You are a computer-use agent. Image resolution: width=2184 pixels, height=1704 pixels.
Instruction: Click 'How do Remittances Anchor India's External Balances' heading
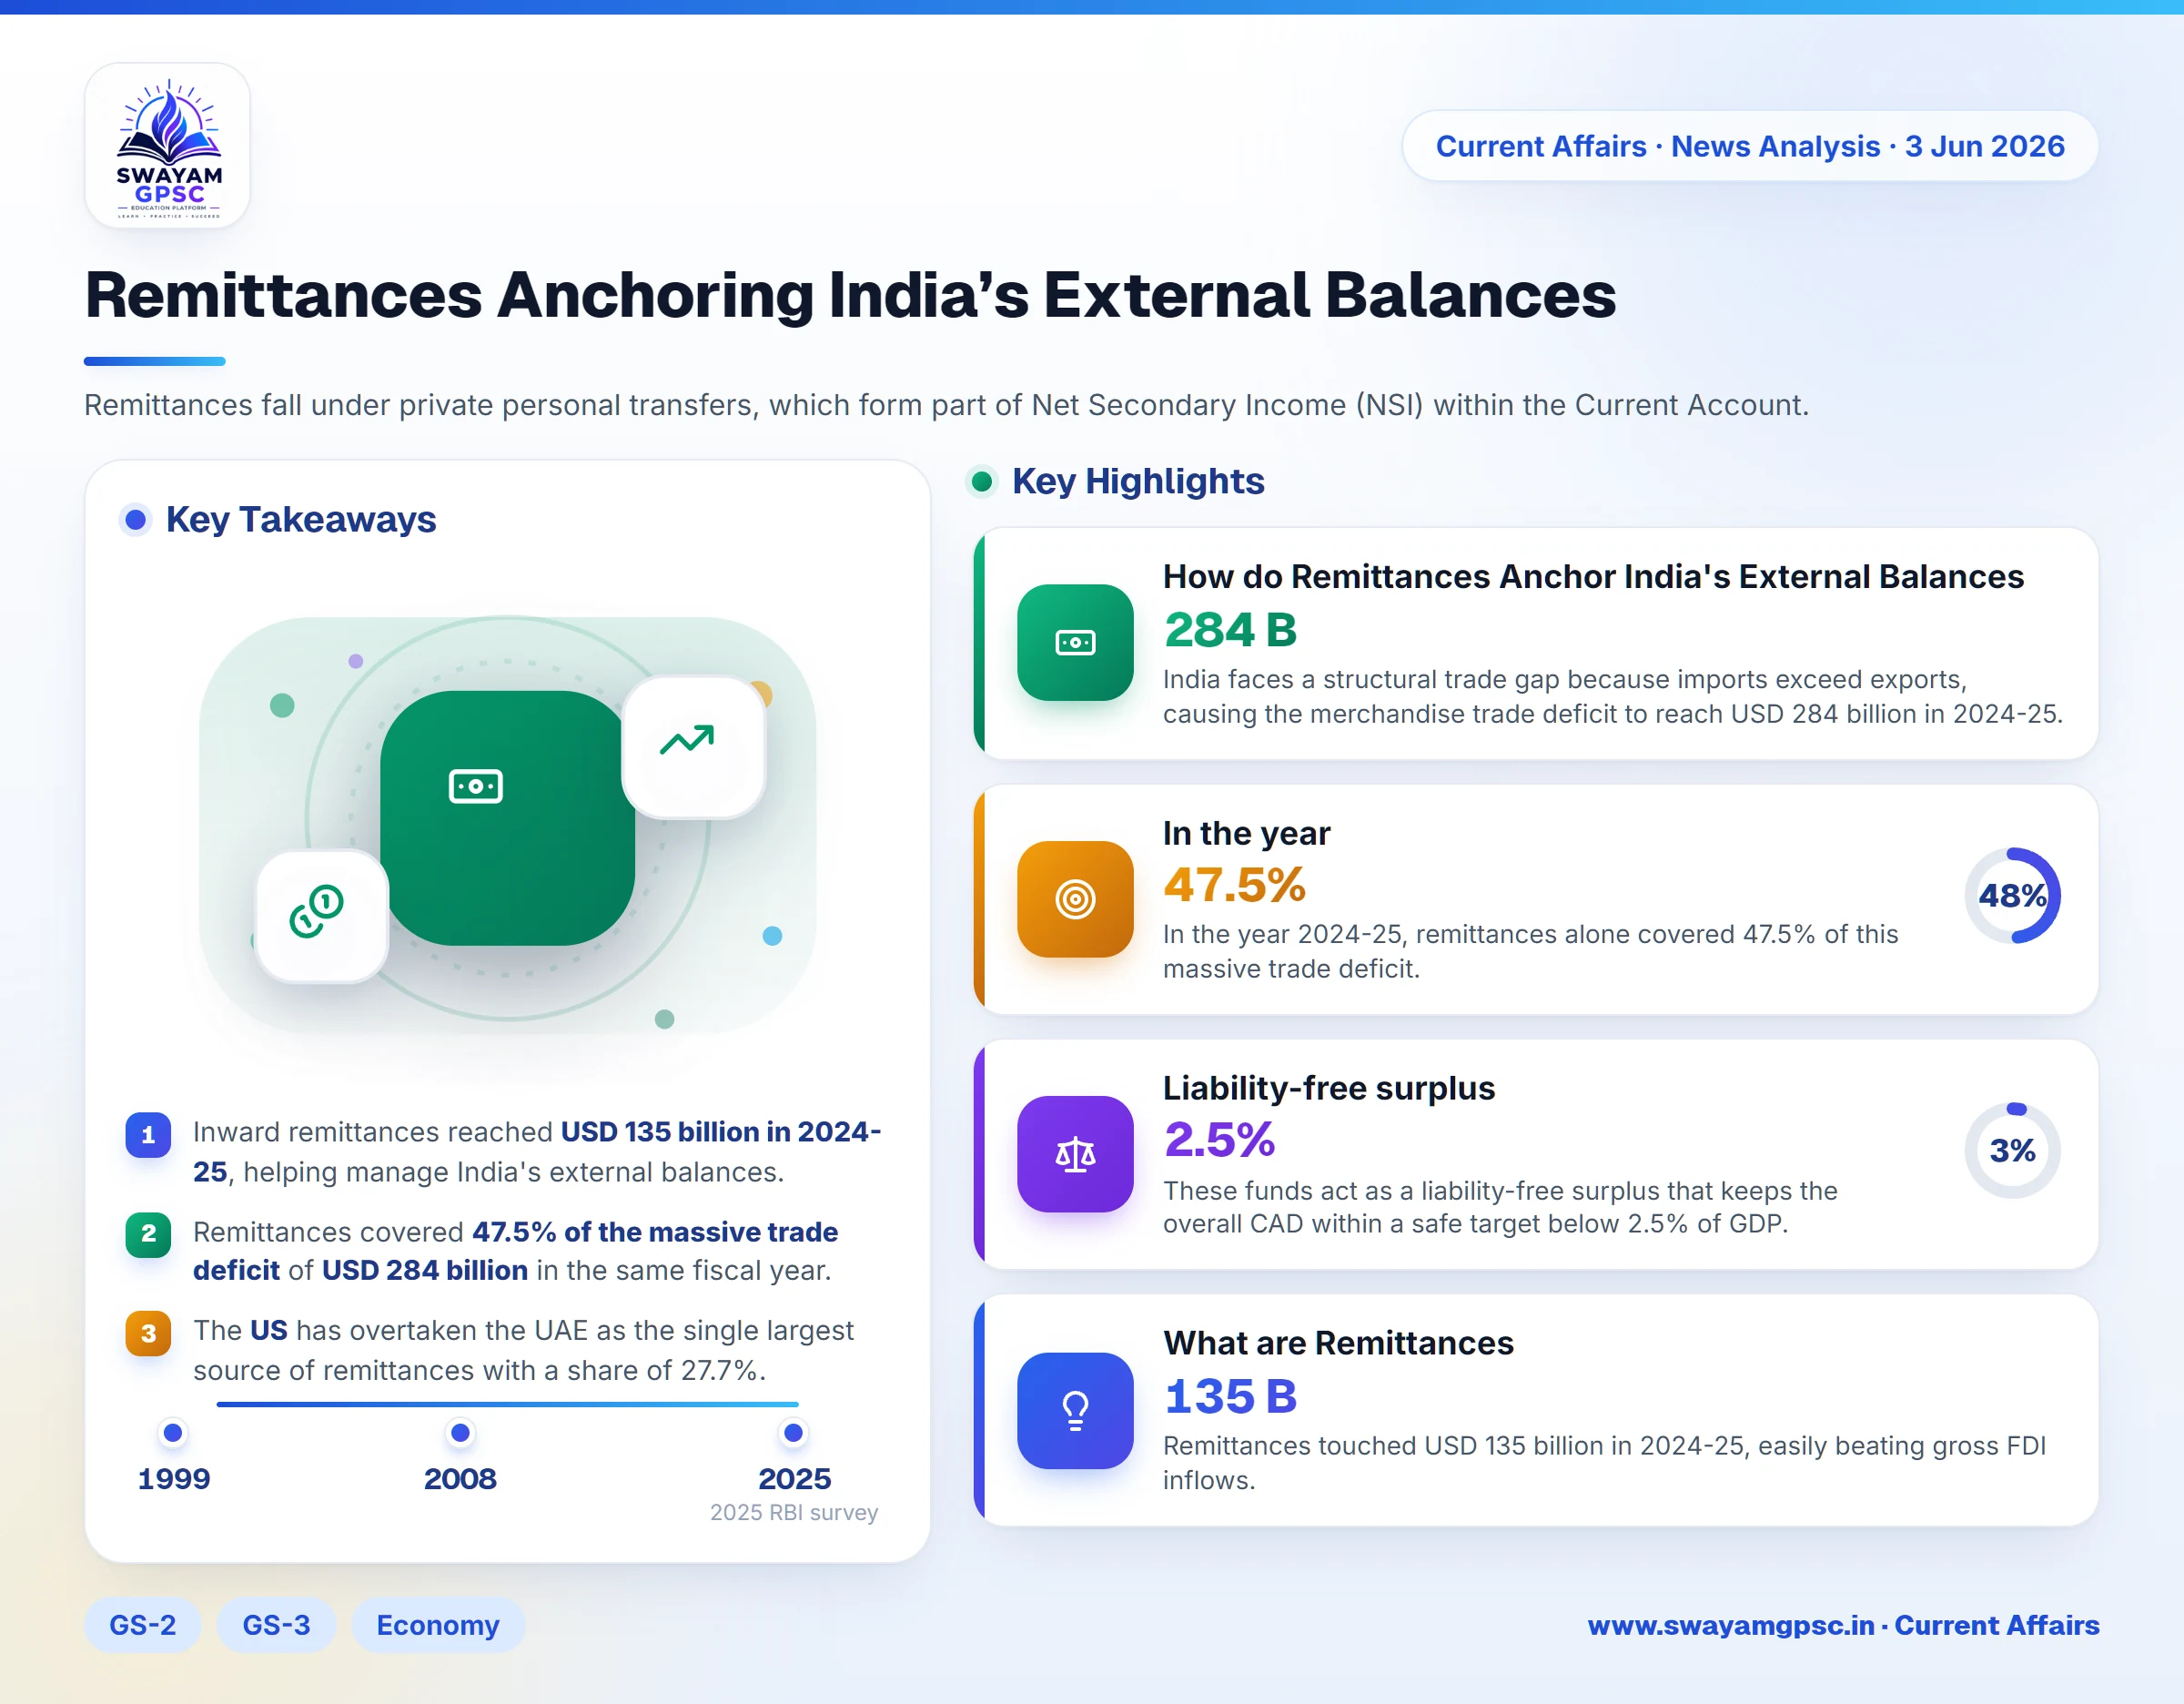coord(1593,577)
